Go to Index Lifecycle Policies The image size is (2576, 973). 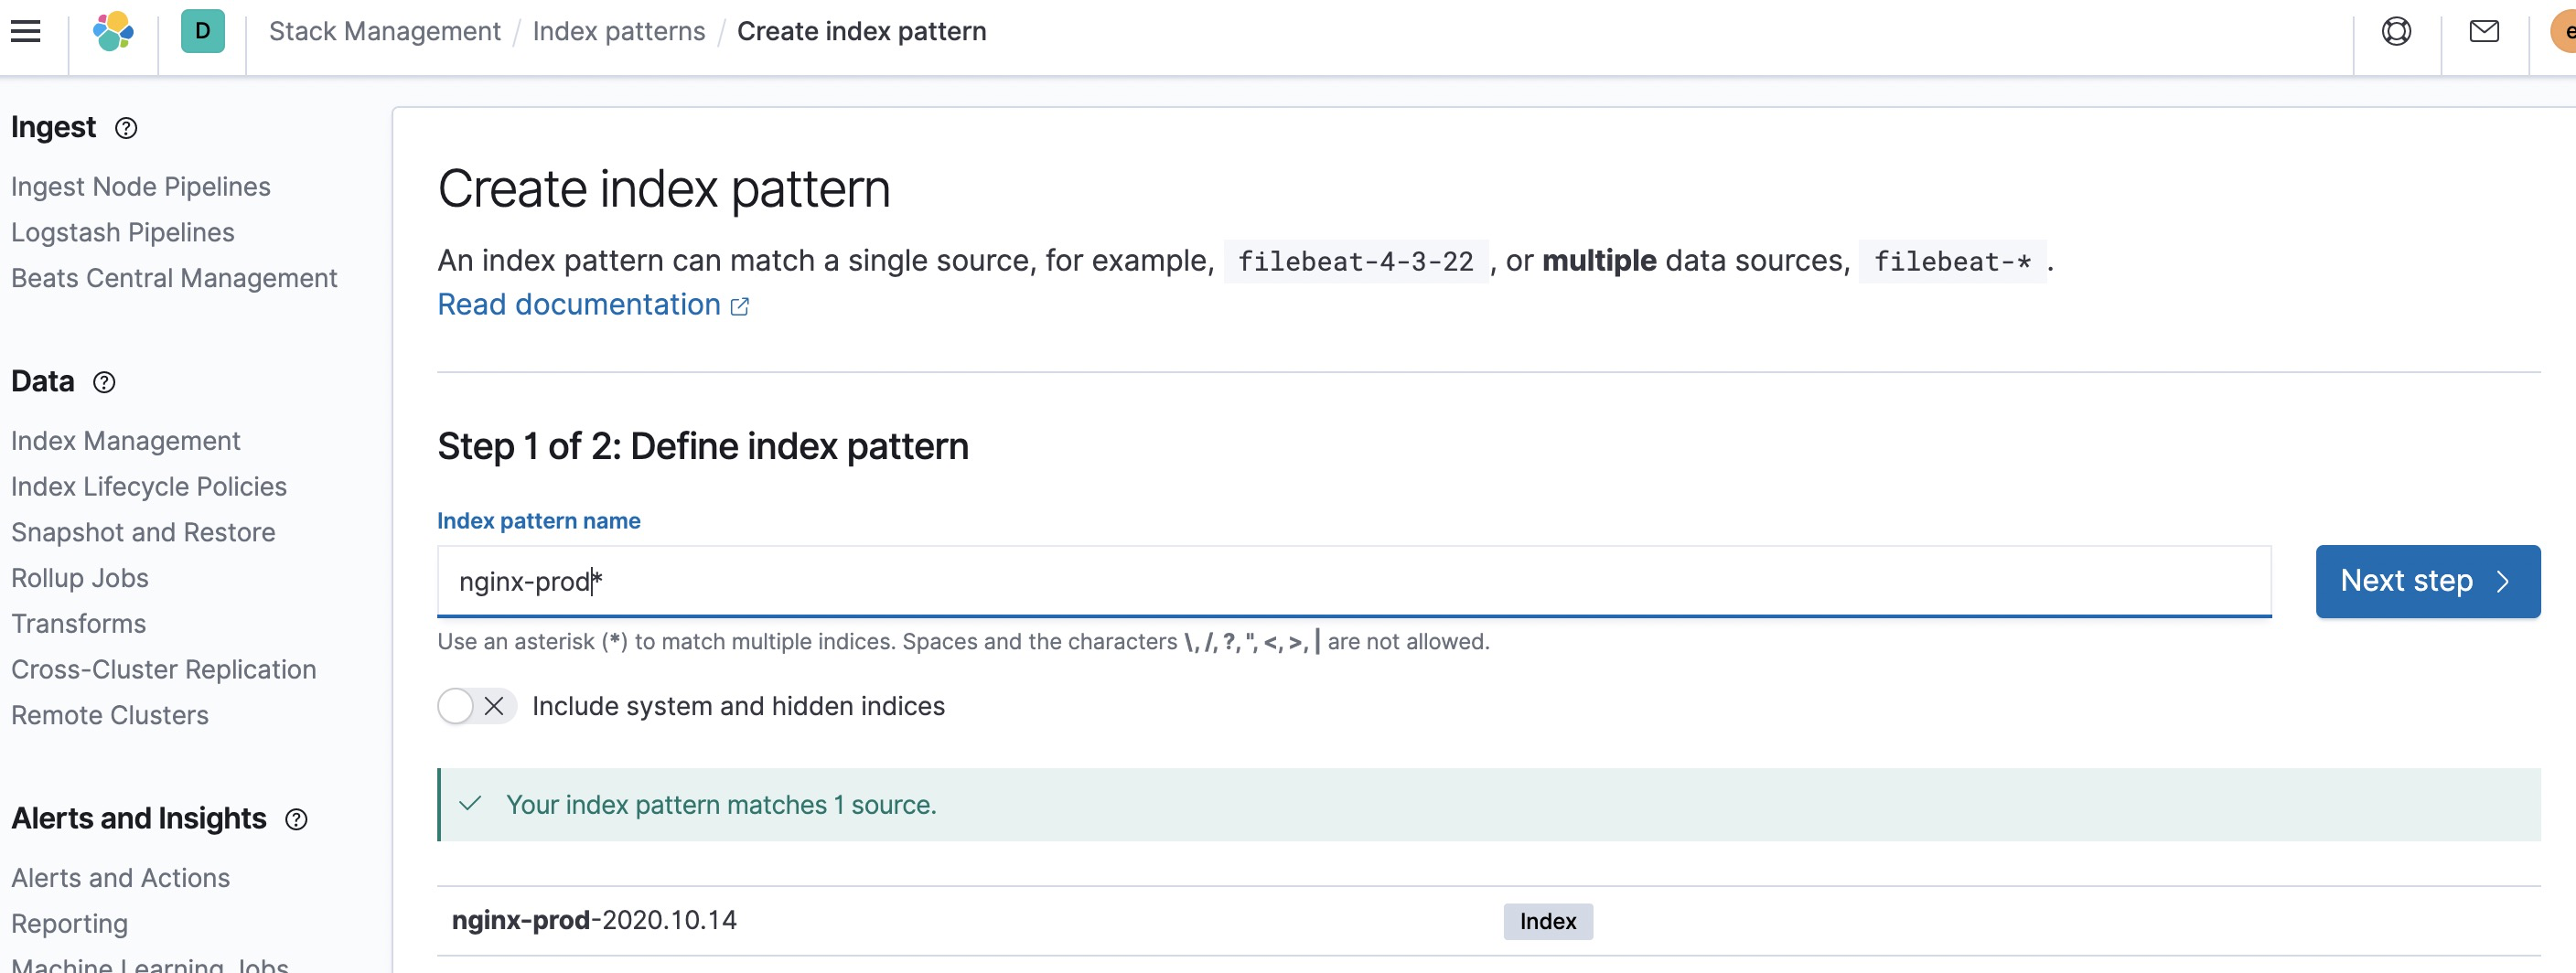149,487
